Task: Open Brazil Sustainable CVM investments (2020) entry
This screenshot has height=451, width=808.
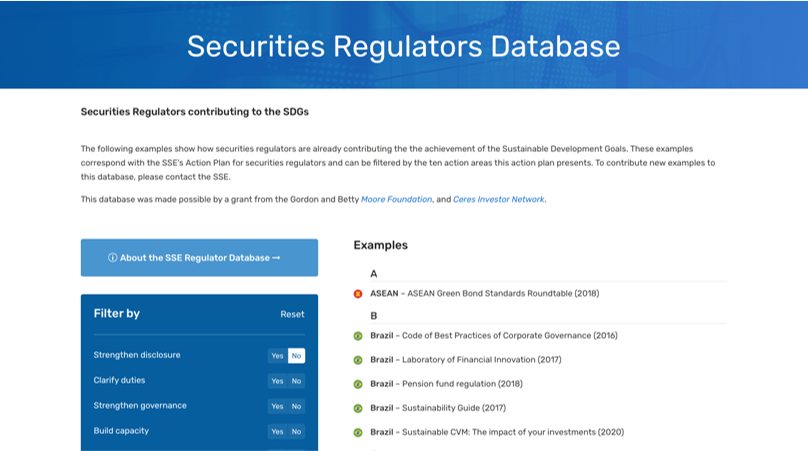Action: click(x=497, y=432)
